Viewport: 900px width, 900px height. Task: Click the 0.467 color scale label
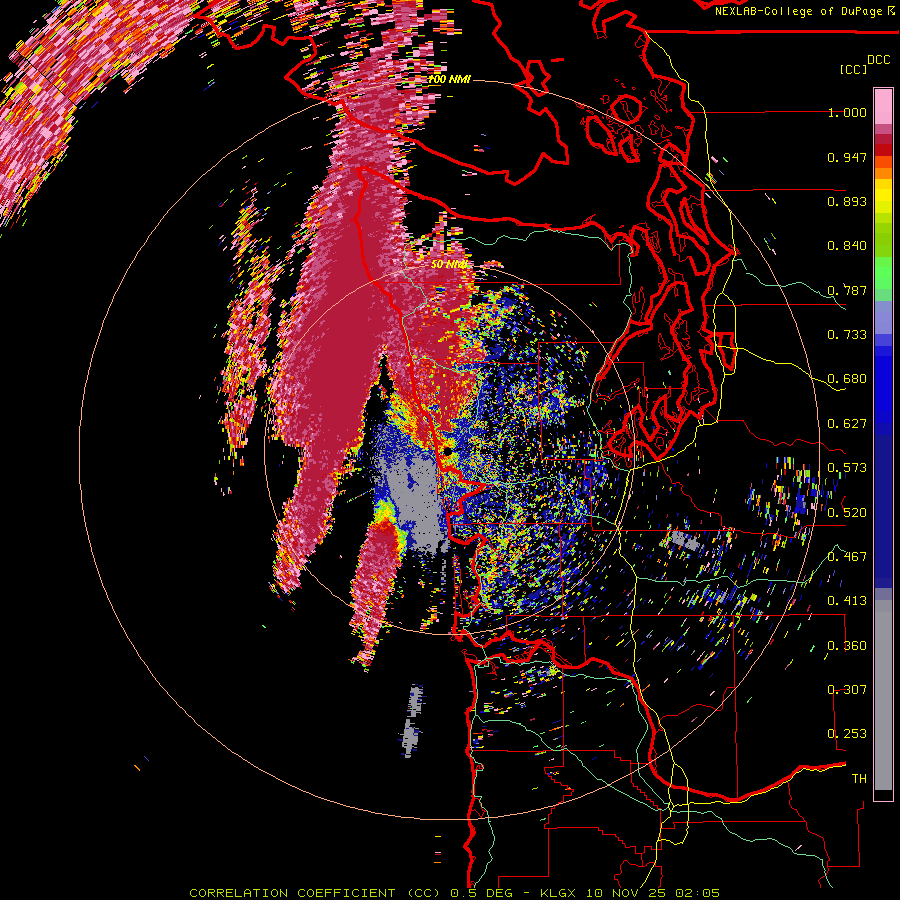[x=847, y=556]
